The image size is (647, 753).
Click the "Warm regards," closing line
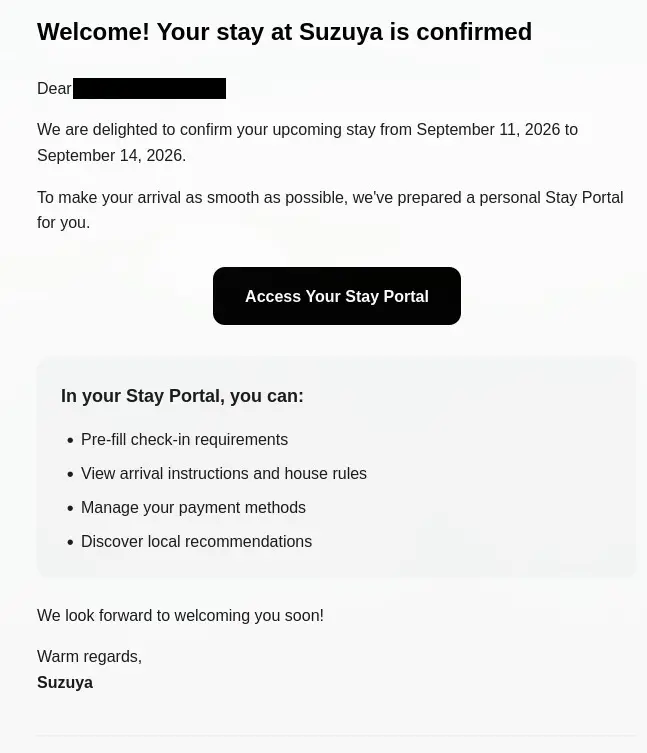point(89,657)
